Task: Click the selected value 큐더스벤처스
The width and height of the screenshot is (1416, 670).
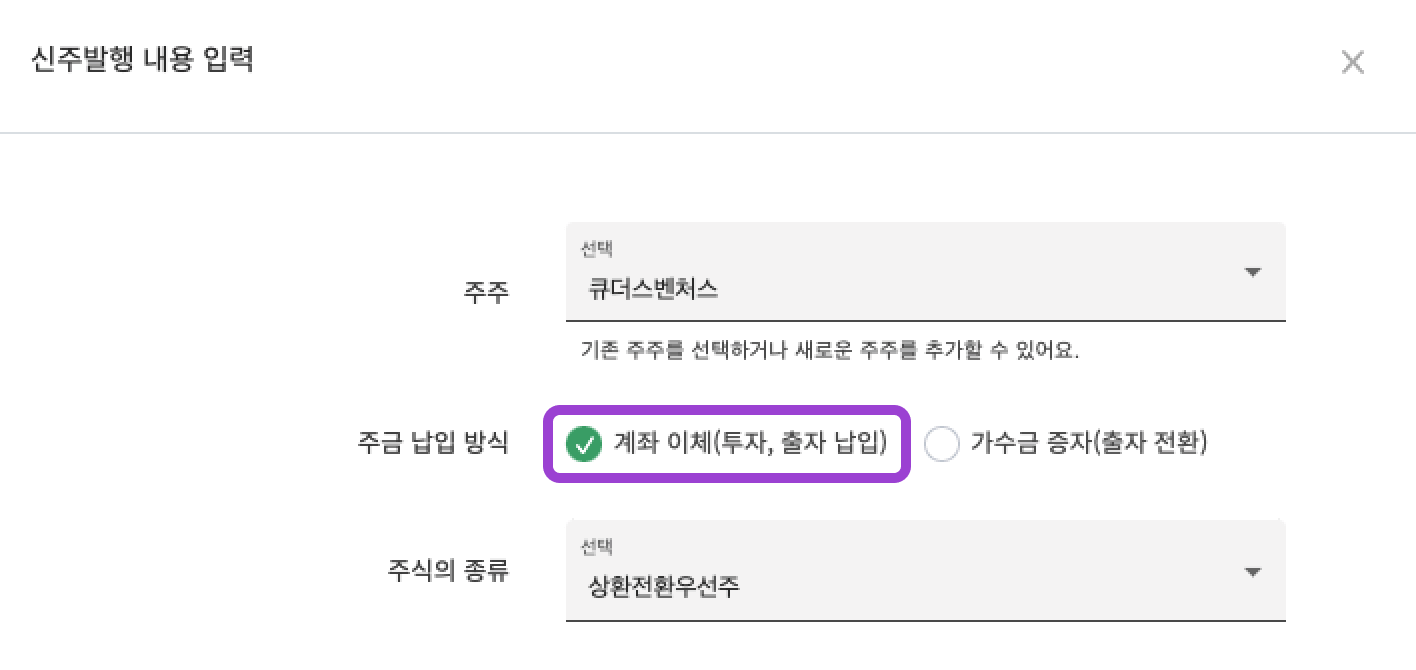Action: point(653,290)
